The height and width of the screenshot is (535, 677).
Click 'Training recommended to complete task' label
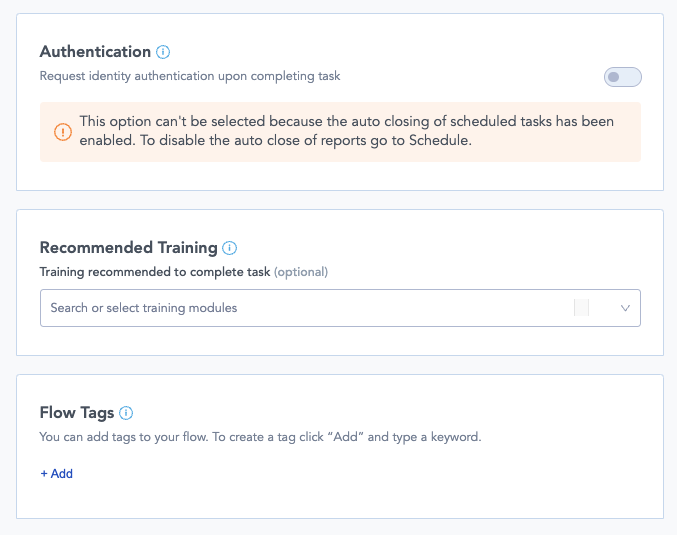click(x=155, y=272)
